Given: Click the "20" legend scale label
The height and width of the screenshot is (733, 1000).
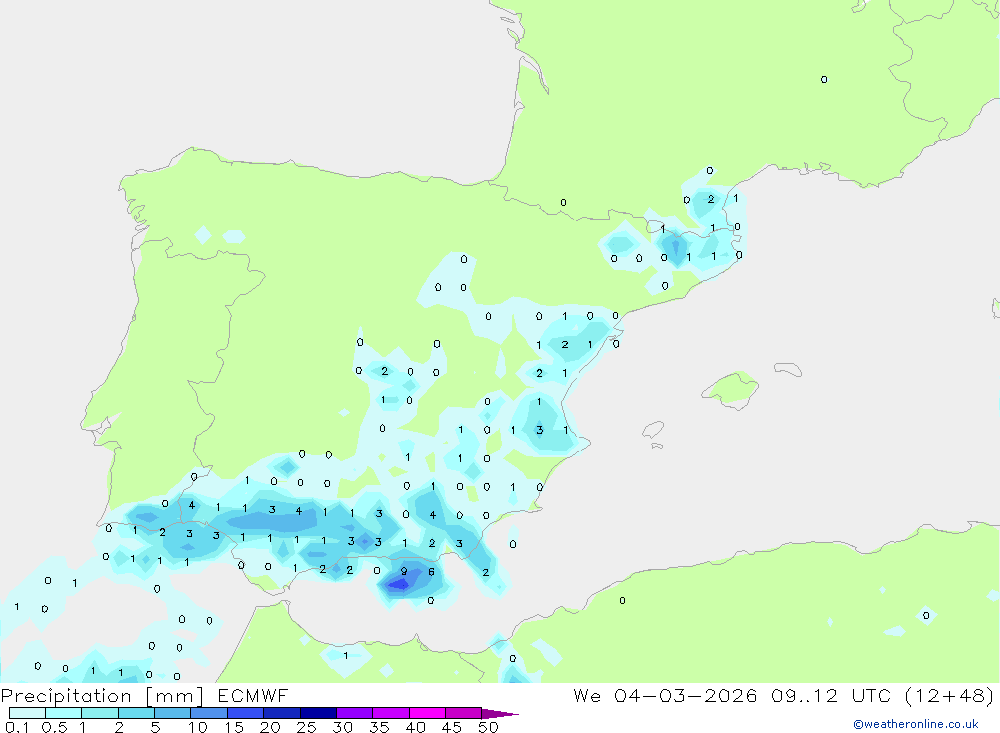Looking at the screenshot, I should (270, 727).
